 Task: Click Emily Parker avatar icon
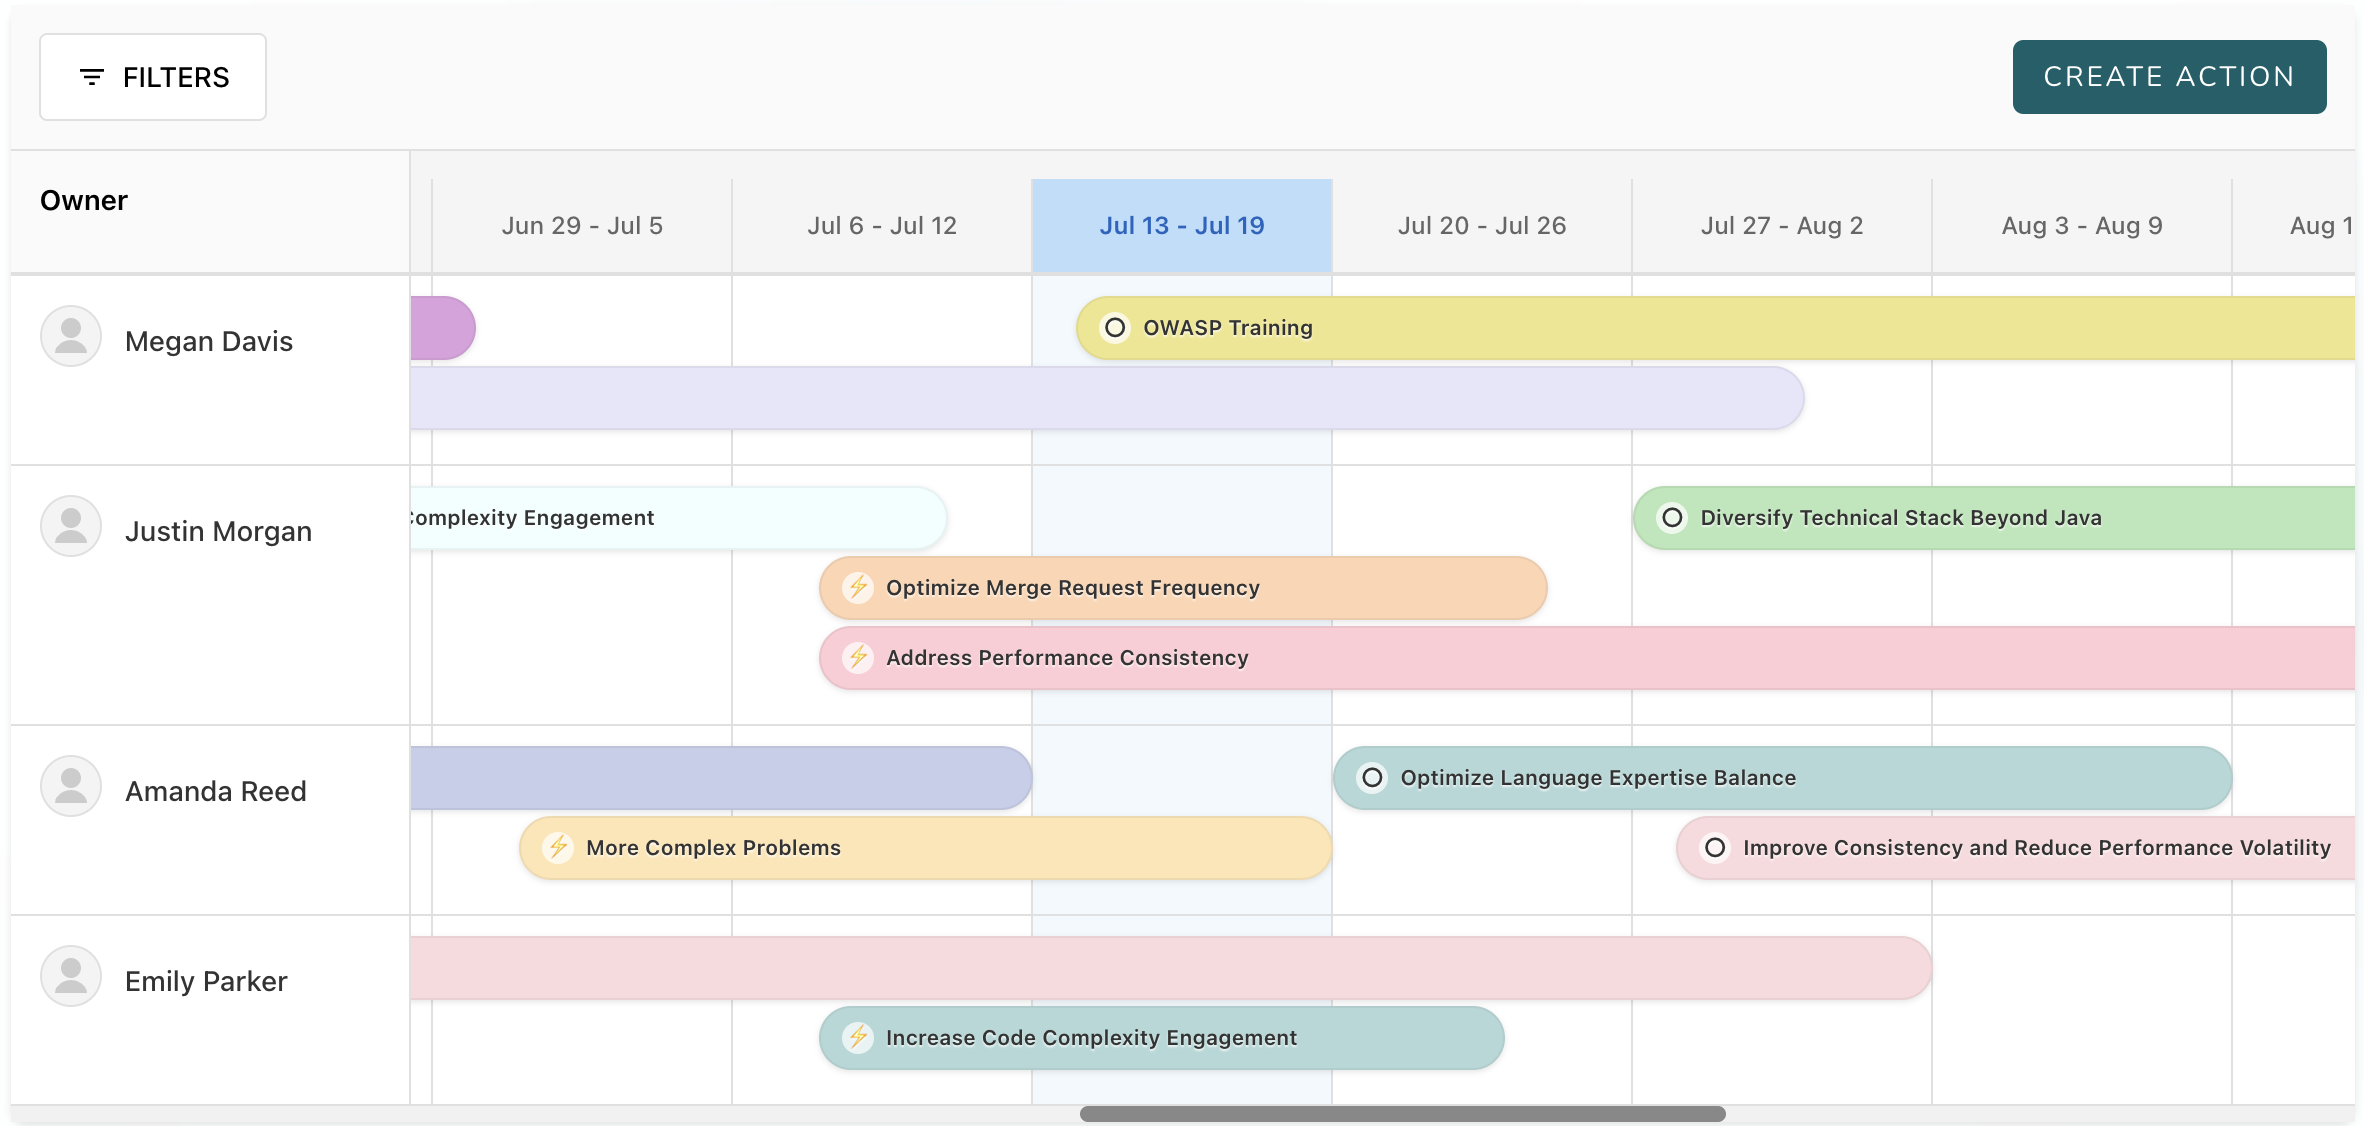pos(71,976)
